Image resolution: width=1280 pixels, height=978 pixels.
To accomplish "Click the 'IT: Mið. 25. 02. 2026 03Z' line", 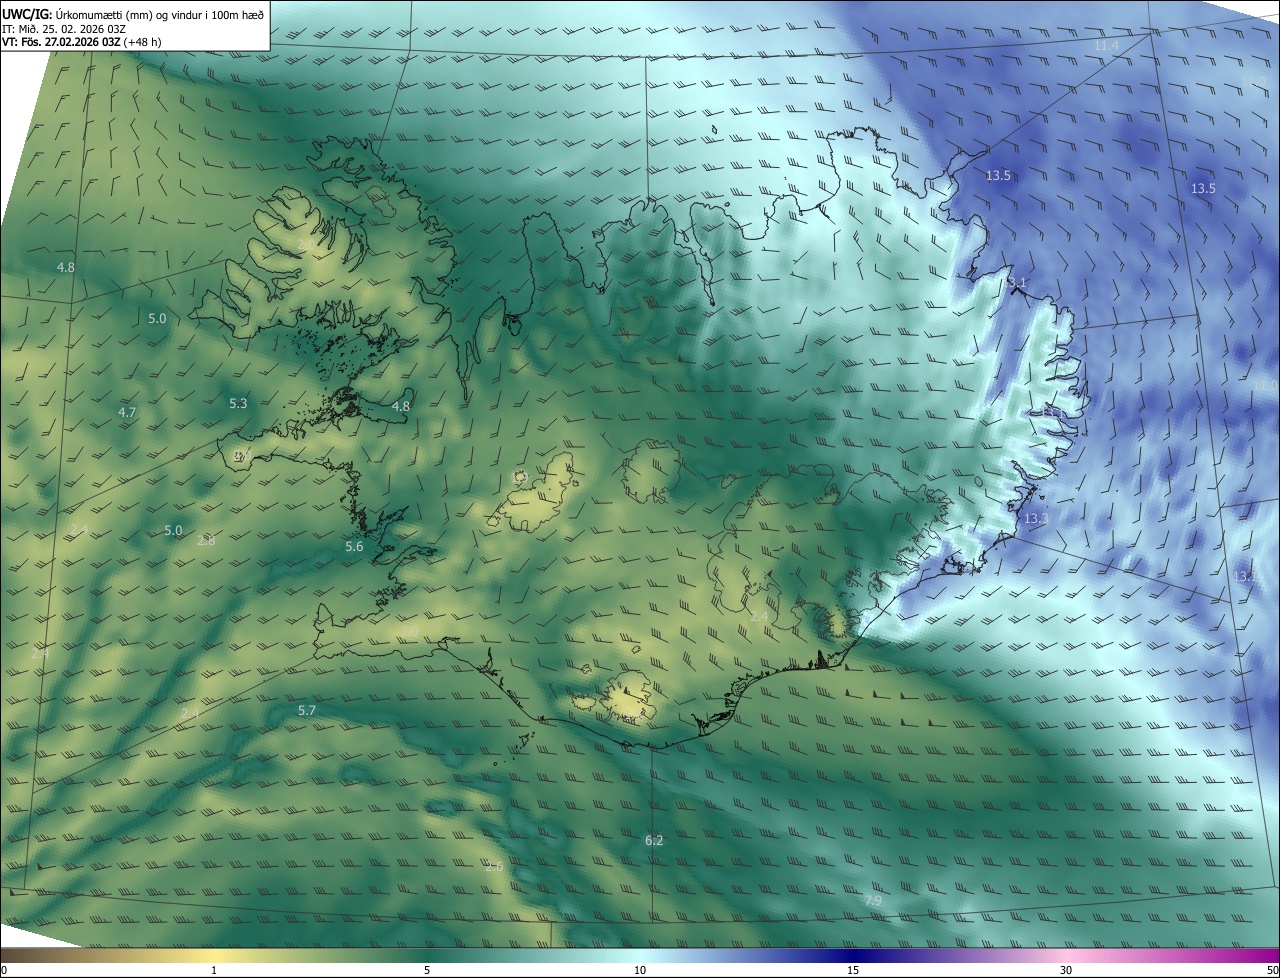I will pos(63,28).
